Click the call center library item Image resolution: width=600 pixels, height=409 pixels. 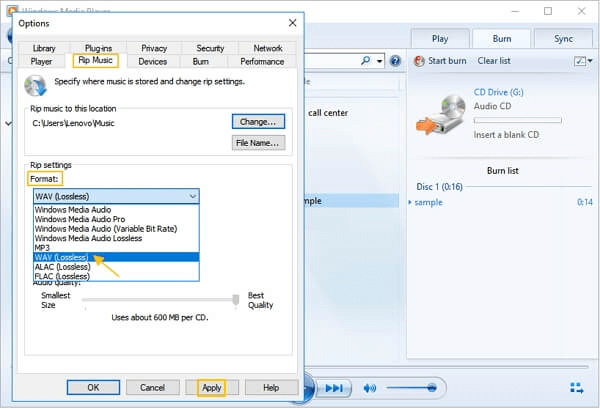tap(328, 113)
